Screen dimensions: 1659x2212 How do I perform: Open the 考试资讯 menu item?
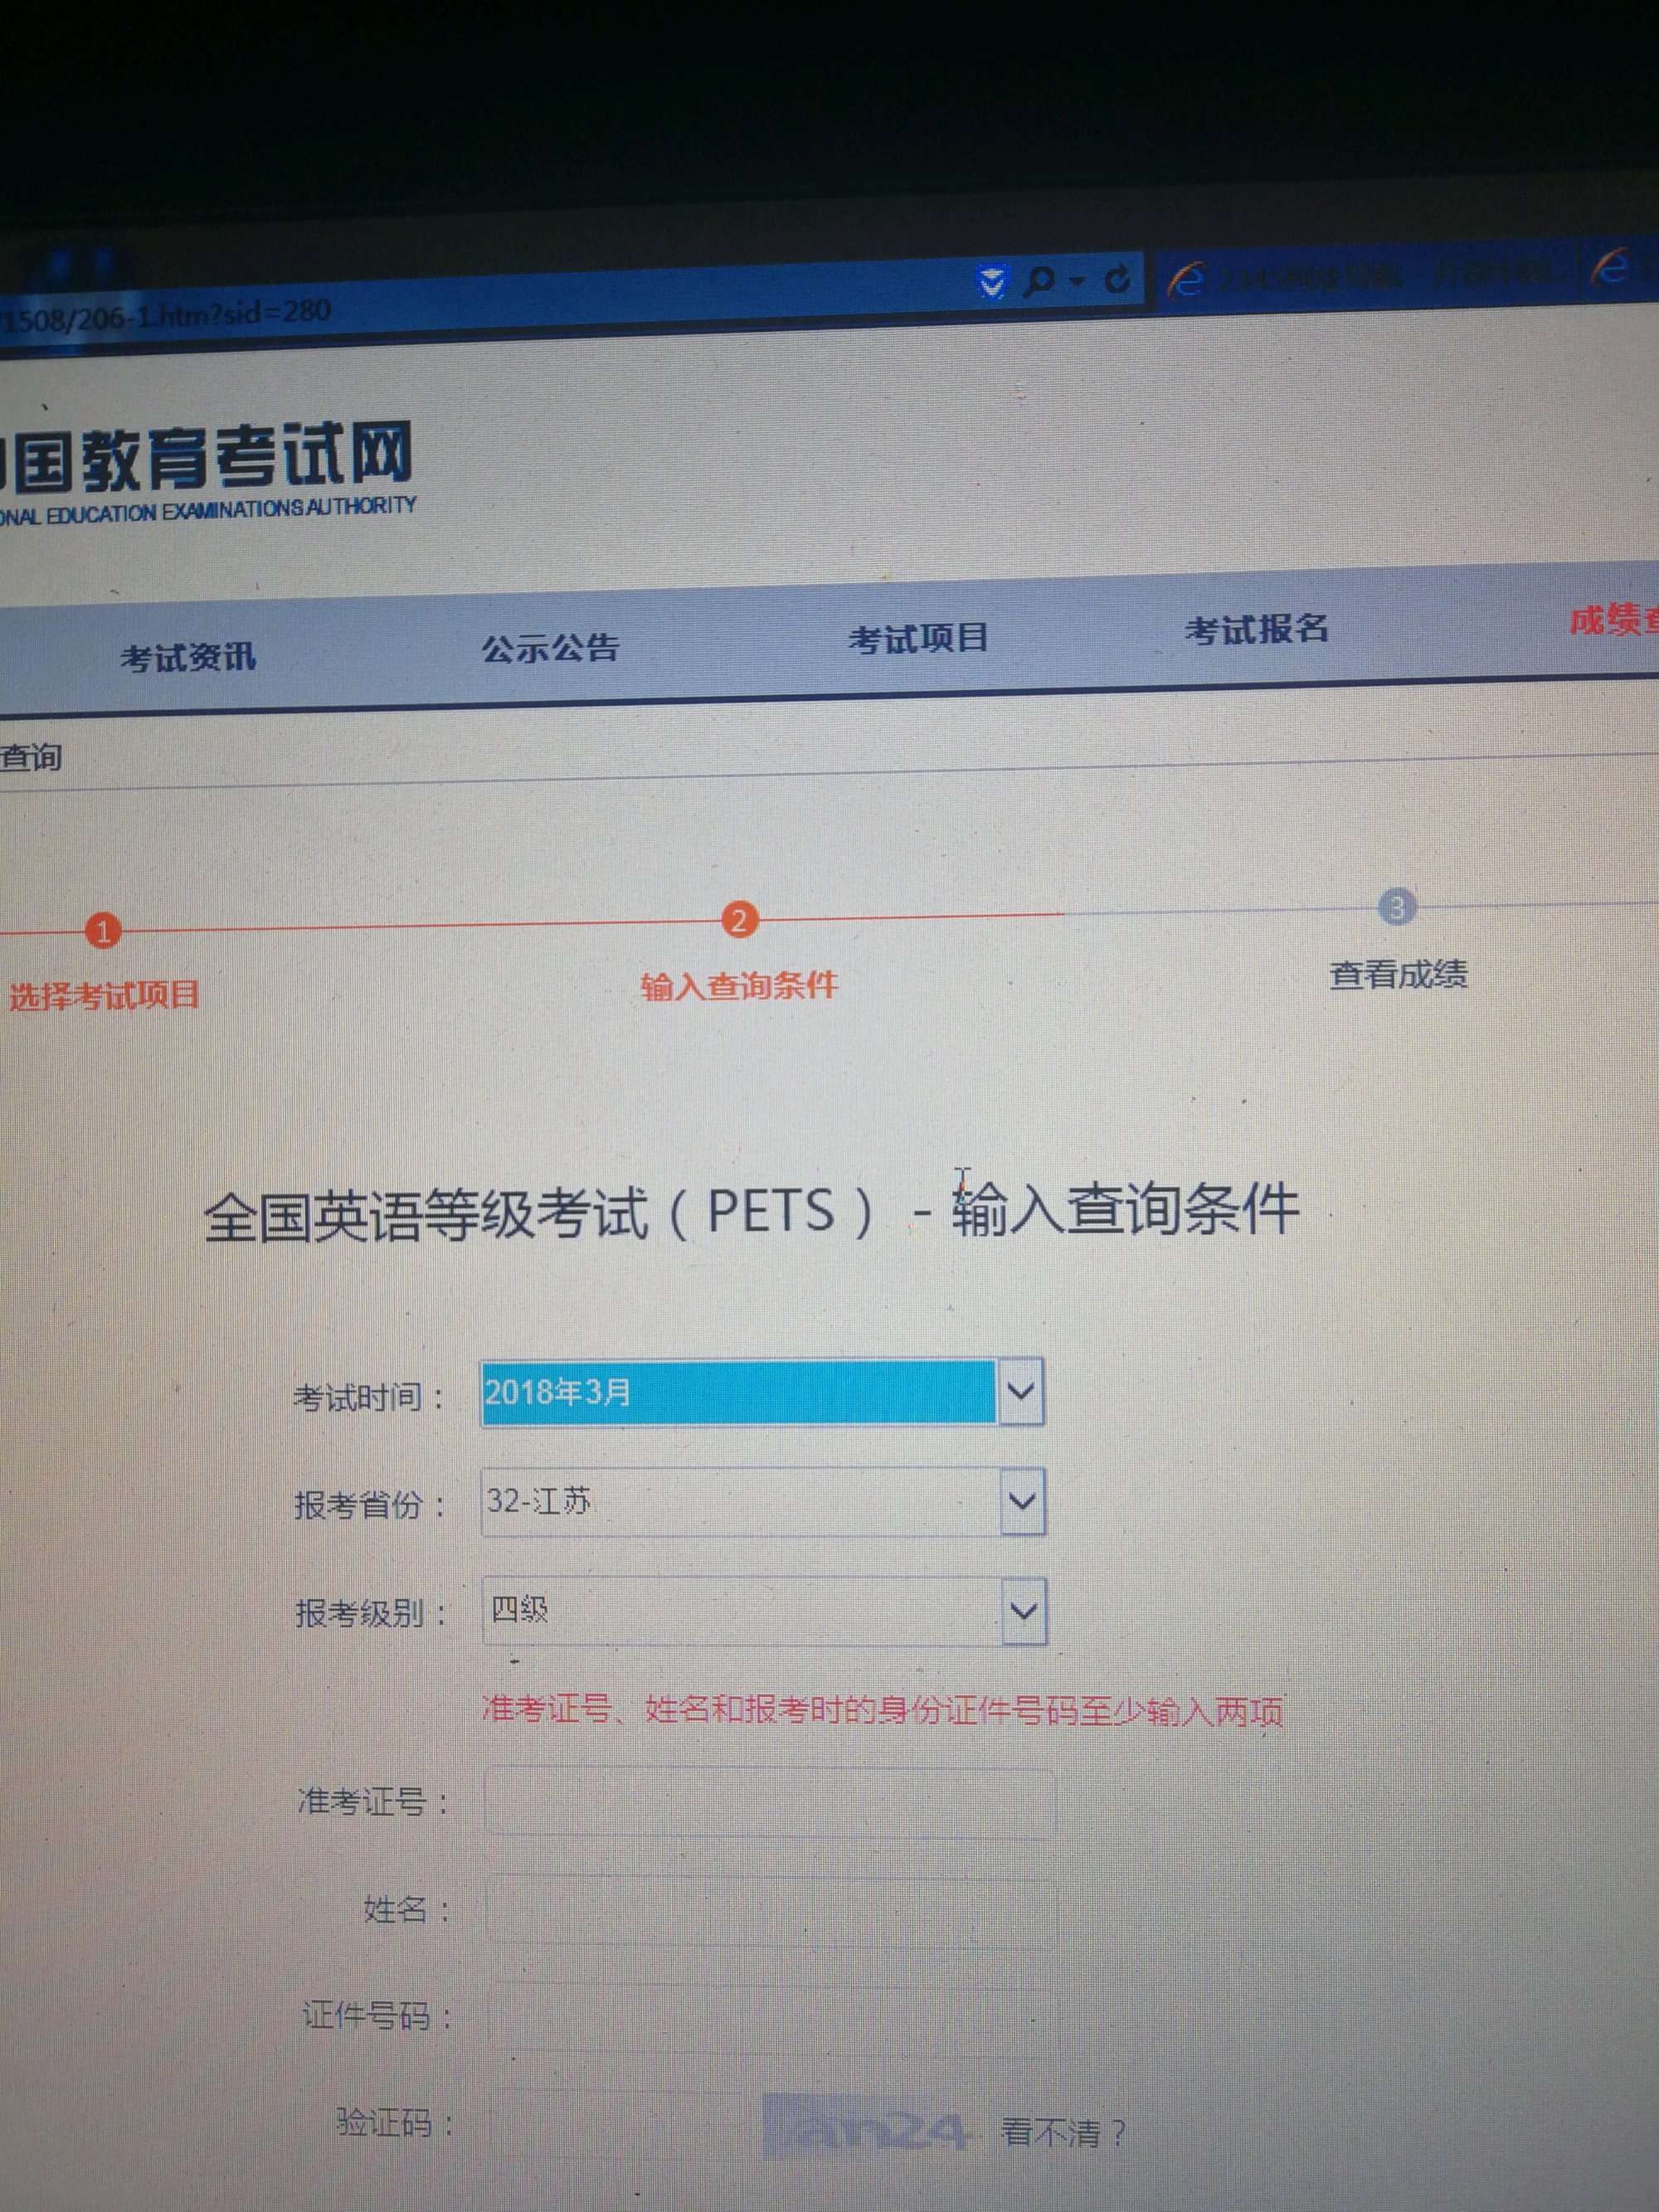[x=188, y=657]
